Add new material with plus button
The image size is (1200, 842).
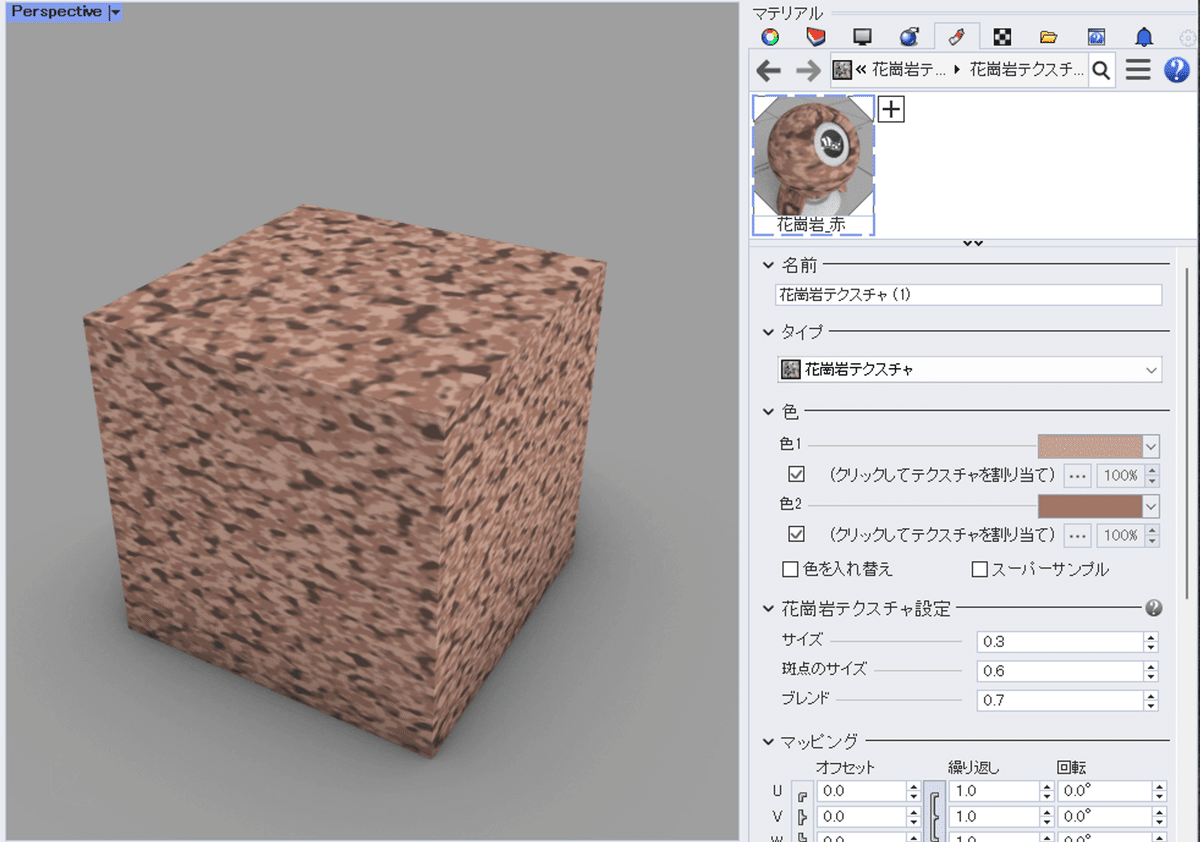tap(891, 110)
